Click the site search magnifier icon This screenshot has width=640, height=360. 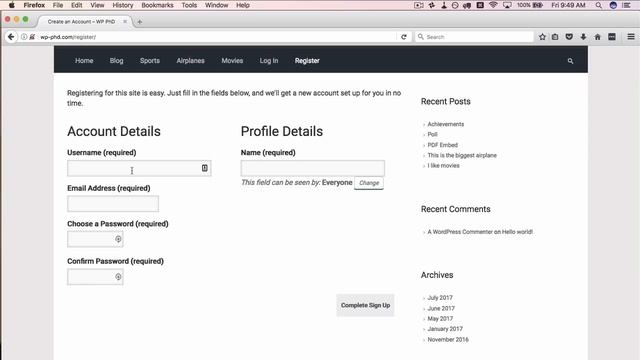[570, 61]
